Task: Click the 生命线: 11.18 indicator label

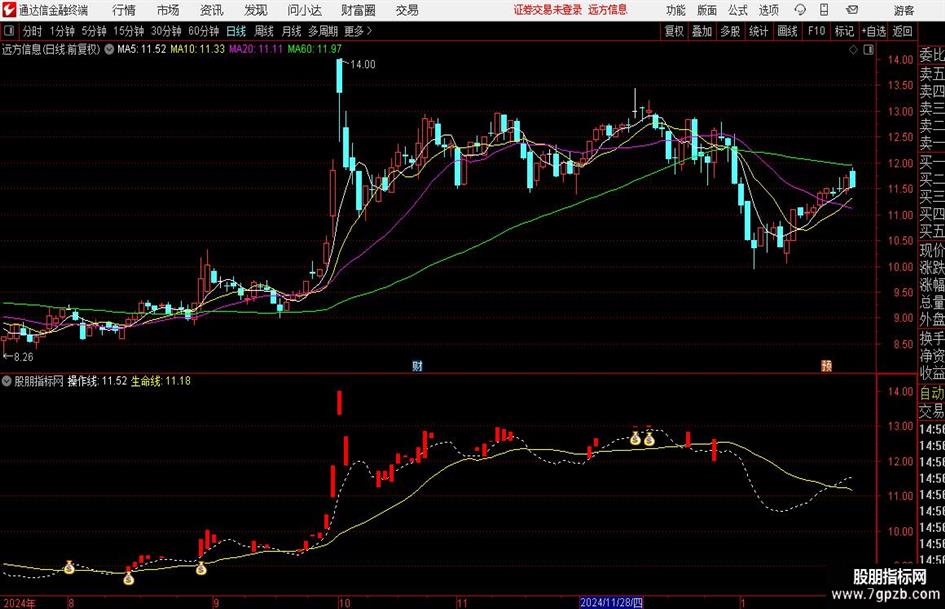Action: click(161, 381)
